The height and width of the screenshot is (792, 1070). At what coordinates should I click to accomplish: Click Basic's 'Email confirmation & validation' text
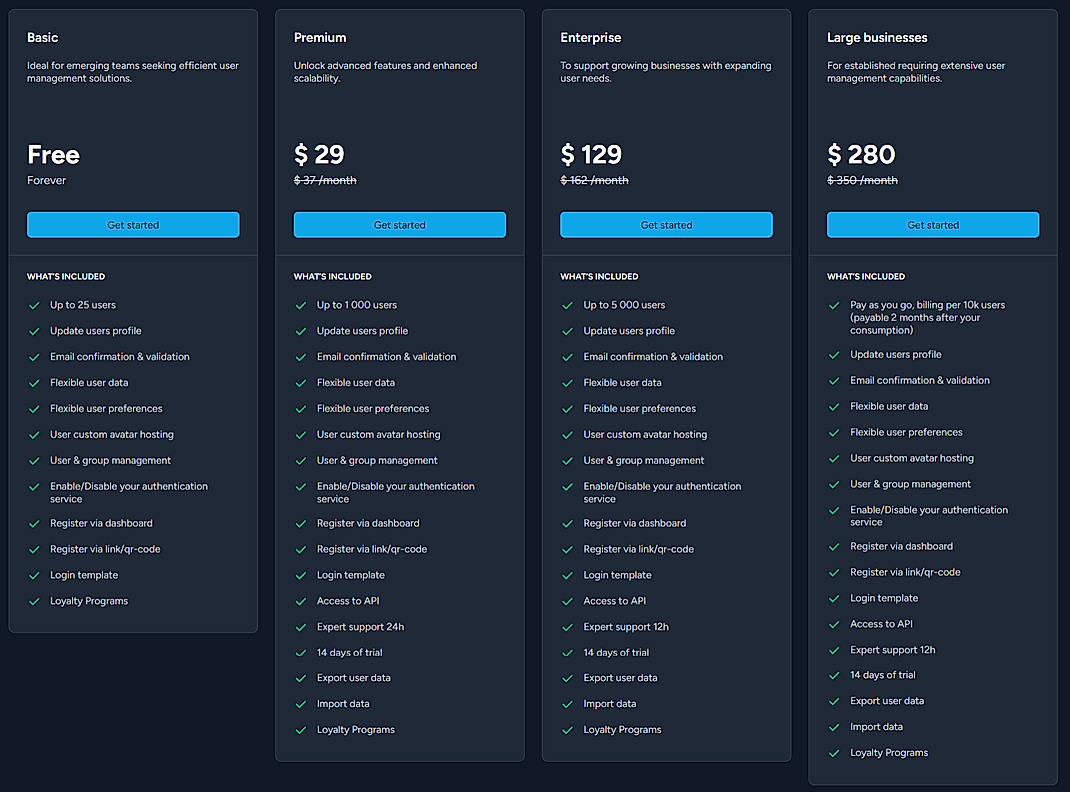(119, 357)
